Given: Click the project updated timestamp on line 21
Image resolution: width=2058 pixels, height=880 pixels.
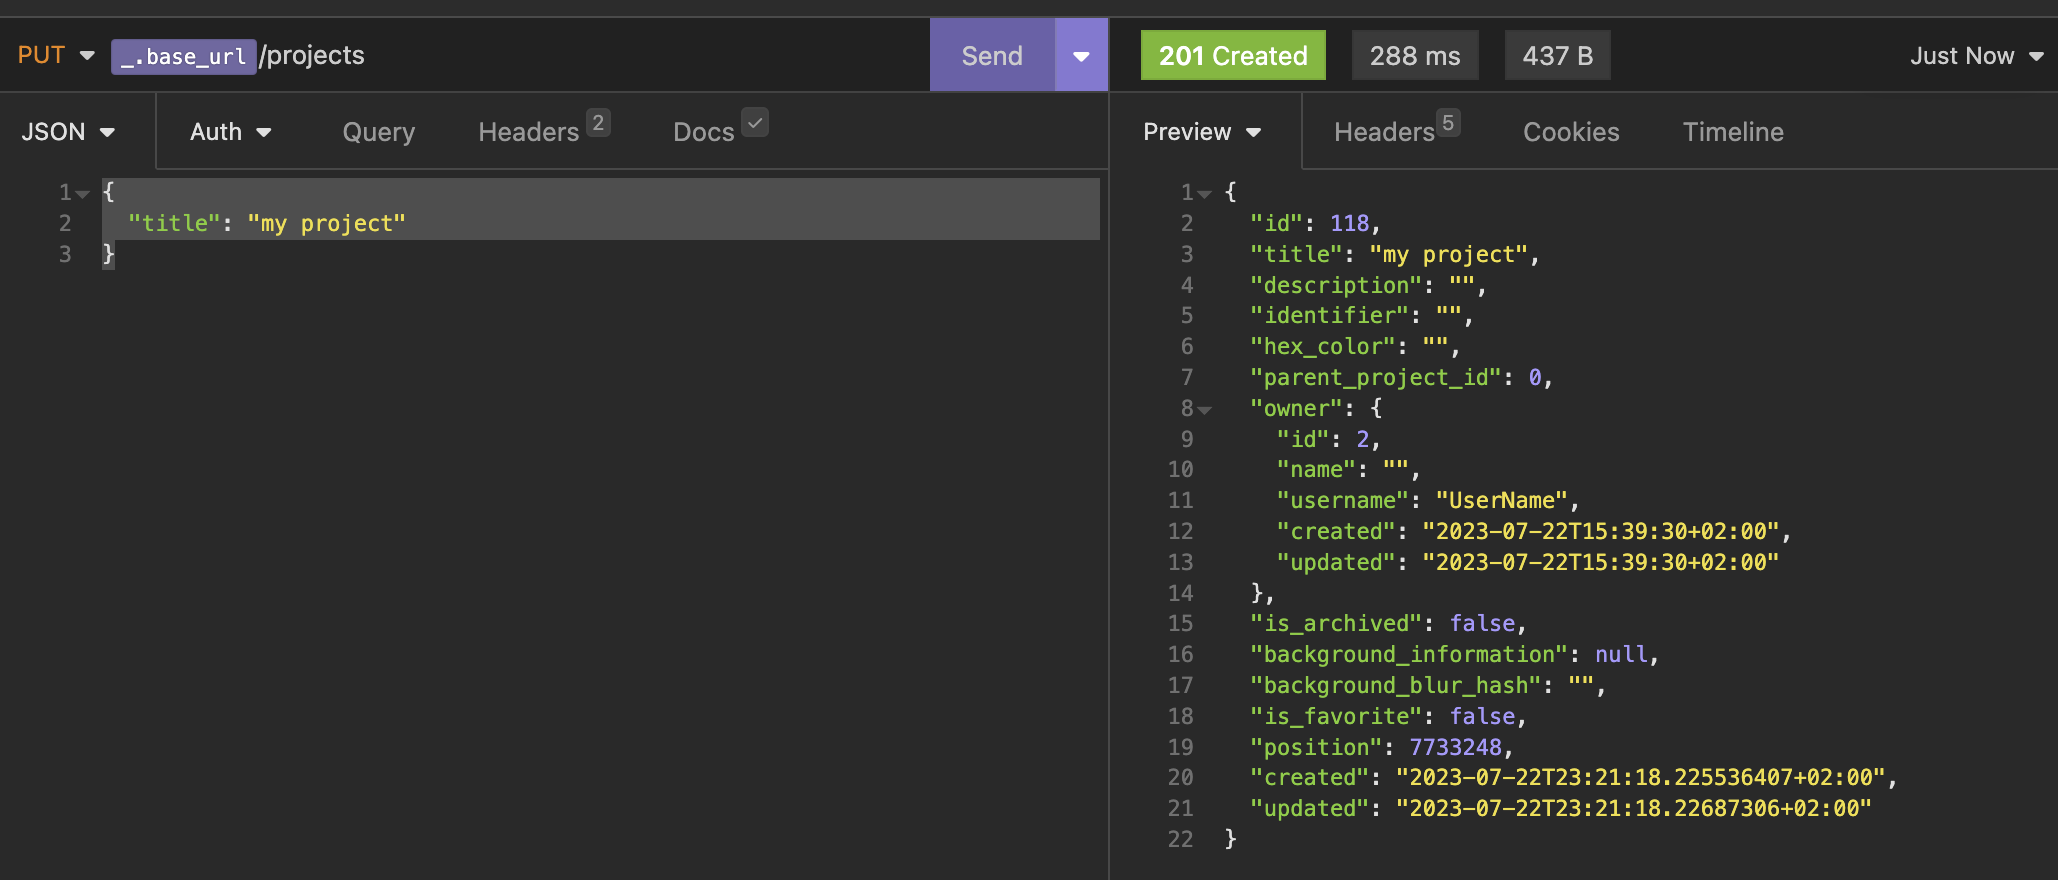Looking at the screenshot, I should coord(1635,808).
